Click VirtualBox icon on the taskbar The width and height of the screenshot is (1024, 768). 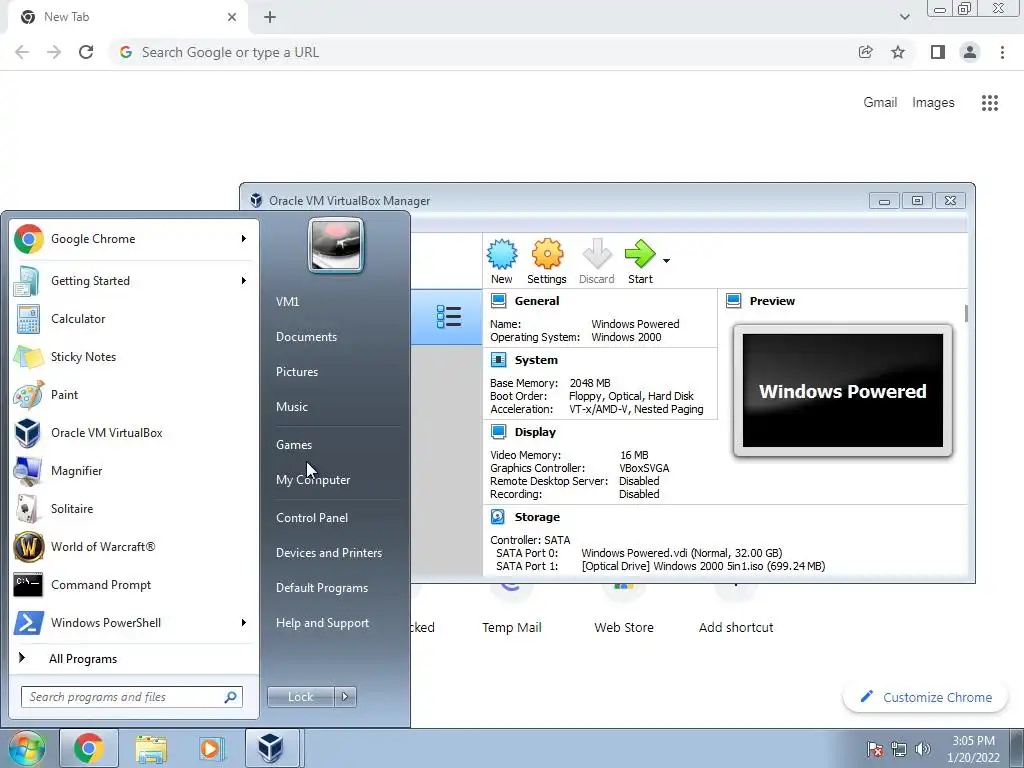click(x=270, y=748)
